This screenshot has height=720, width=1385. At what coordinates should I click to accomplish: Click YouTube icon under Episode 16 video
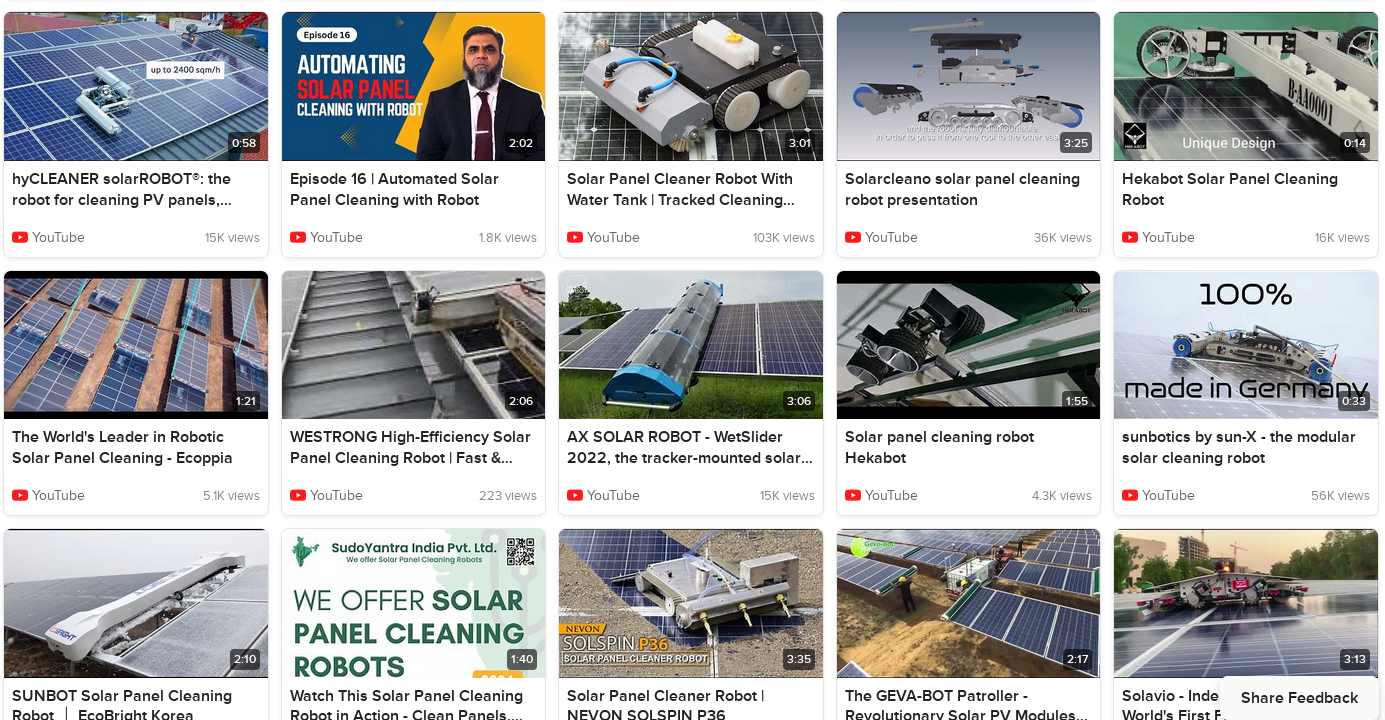pos(298,238)
